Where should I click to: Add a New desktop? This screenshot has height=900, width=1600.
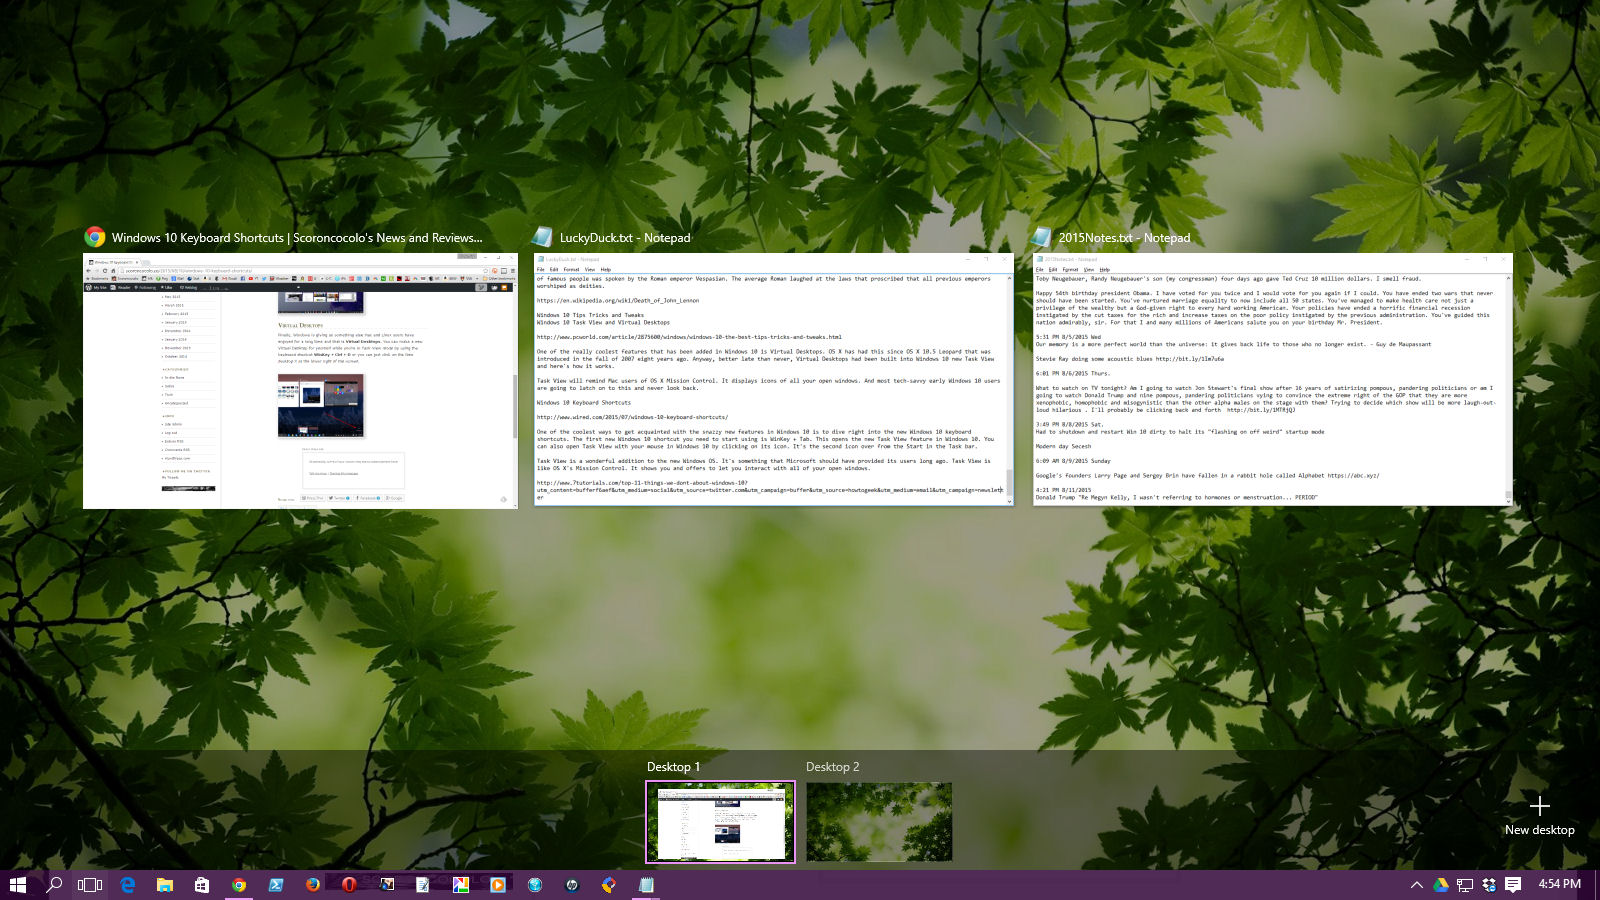(1539, 814)
